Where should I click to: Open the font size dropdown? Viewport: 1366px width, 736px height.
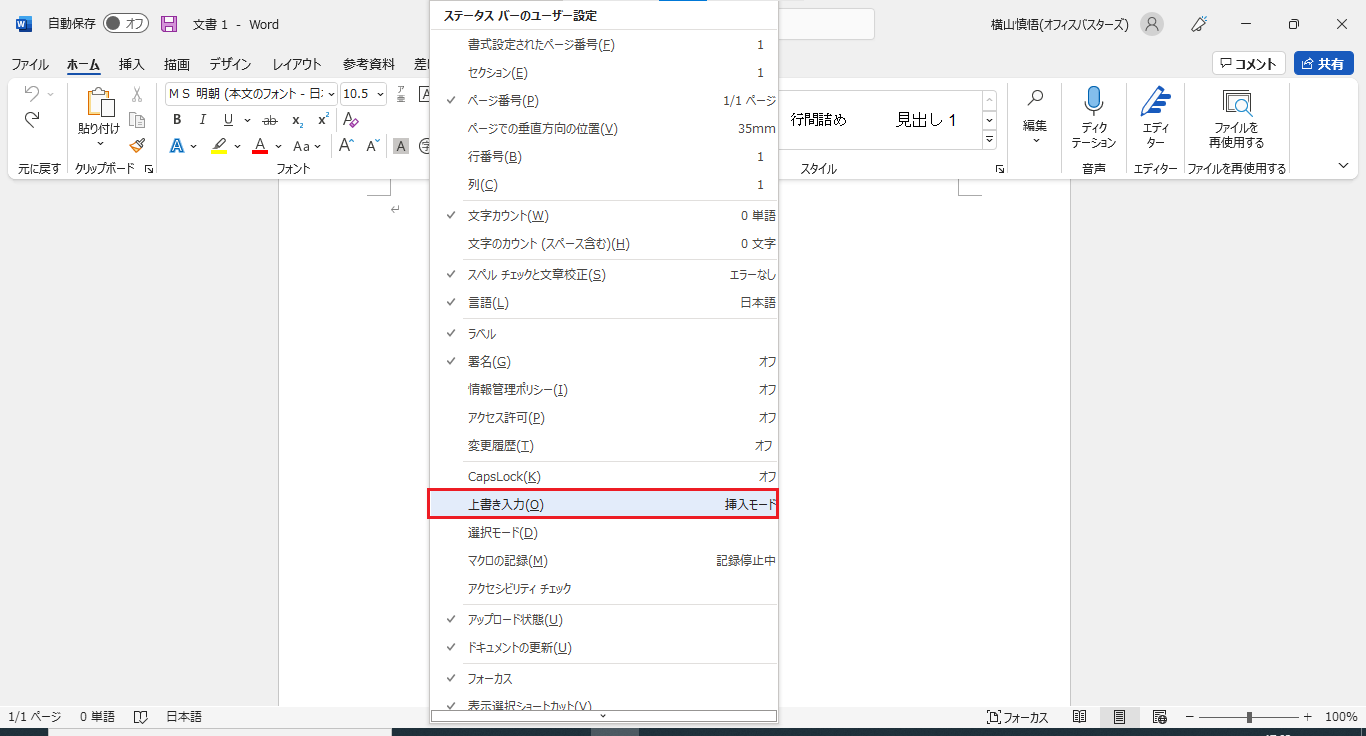[380, 94]
